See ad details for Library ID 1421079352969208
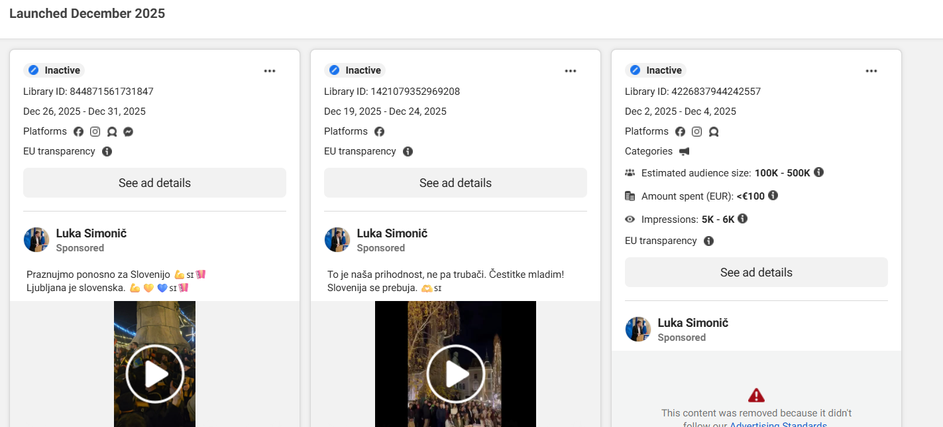 455,183
